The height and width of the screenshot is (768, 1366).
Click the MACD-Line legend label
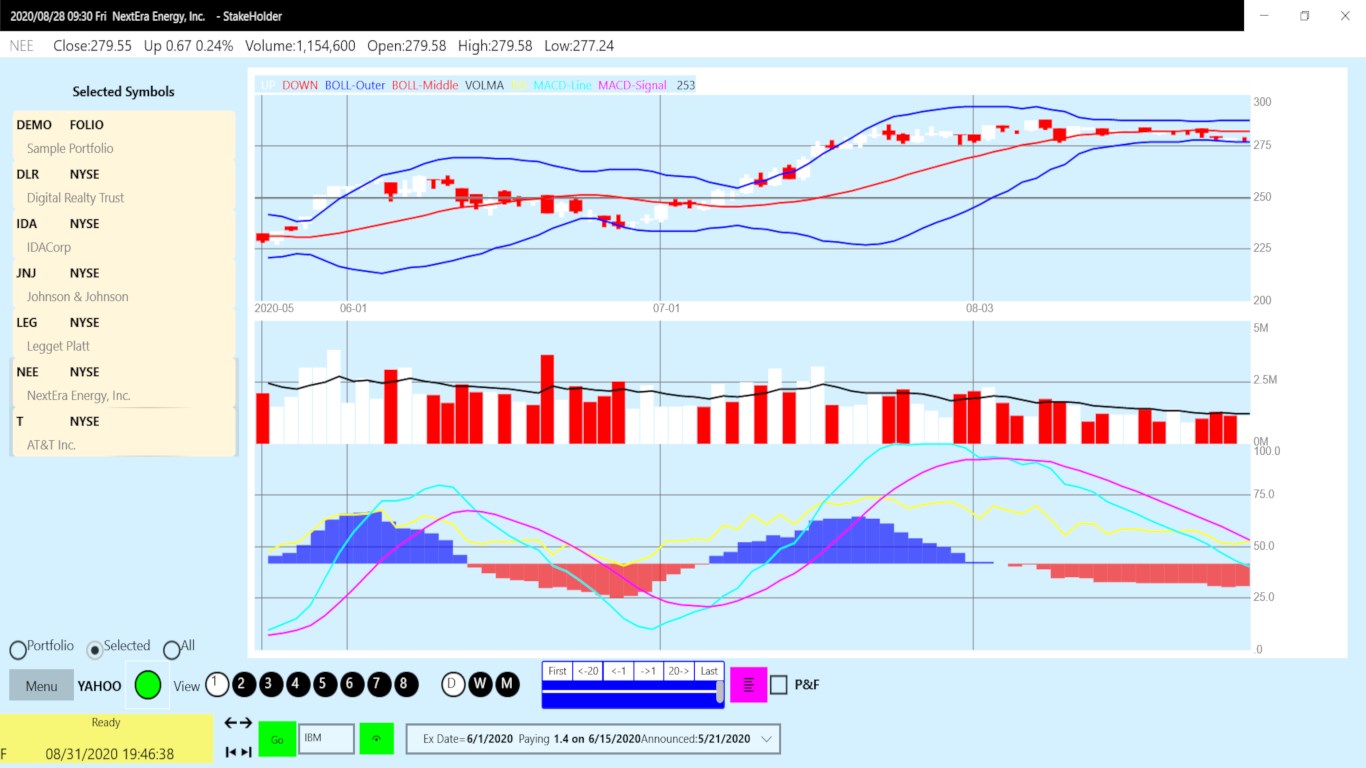562,85
